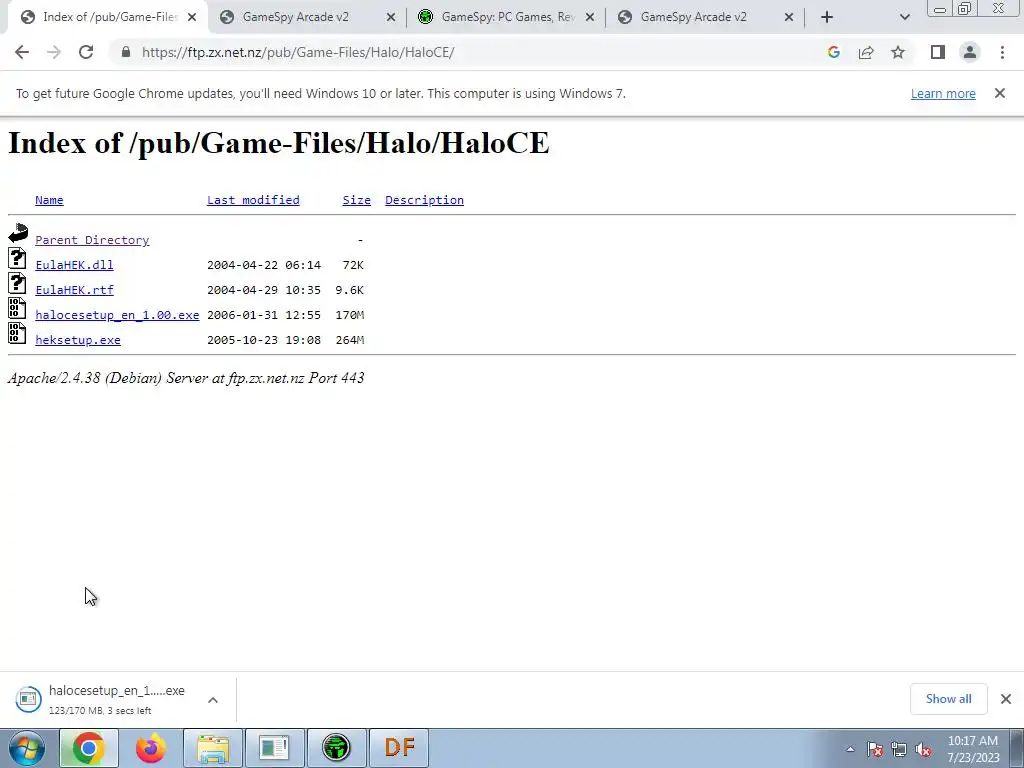The image size is (1024, 768).
Task: Open Parent Directory link
Action: (x=92, y=240)
